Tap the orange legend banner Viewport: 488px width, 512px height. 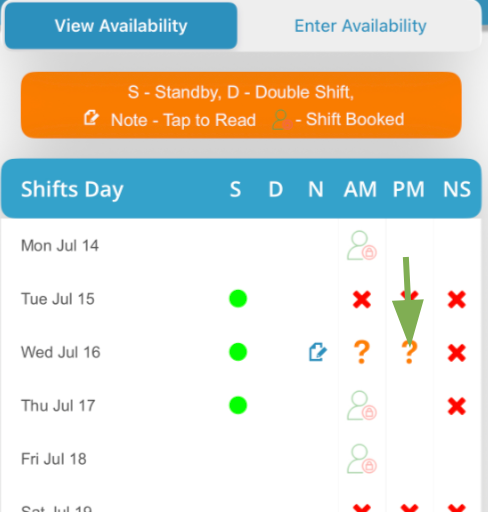[x=241, y=105]
